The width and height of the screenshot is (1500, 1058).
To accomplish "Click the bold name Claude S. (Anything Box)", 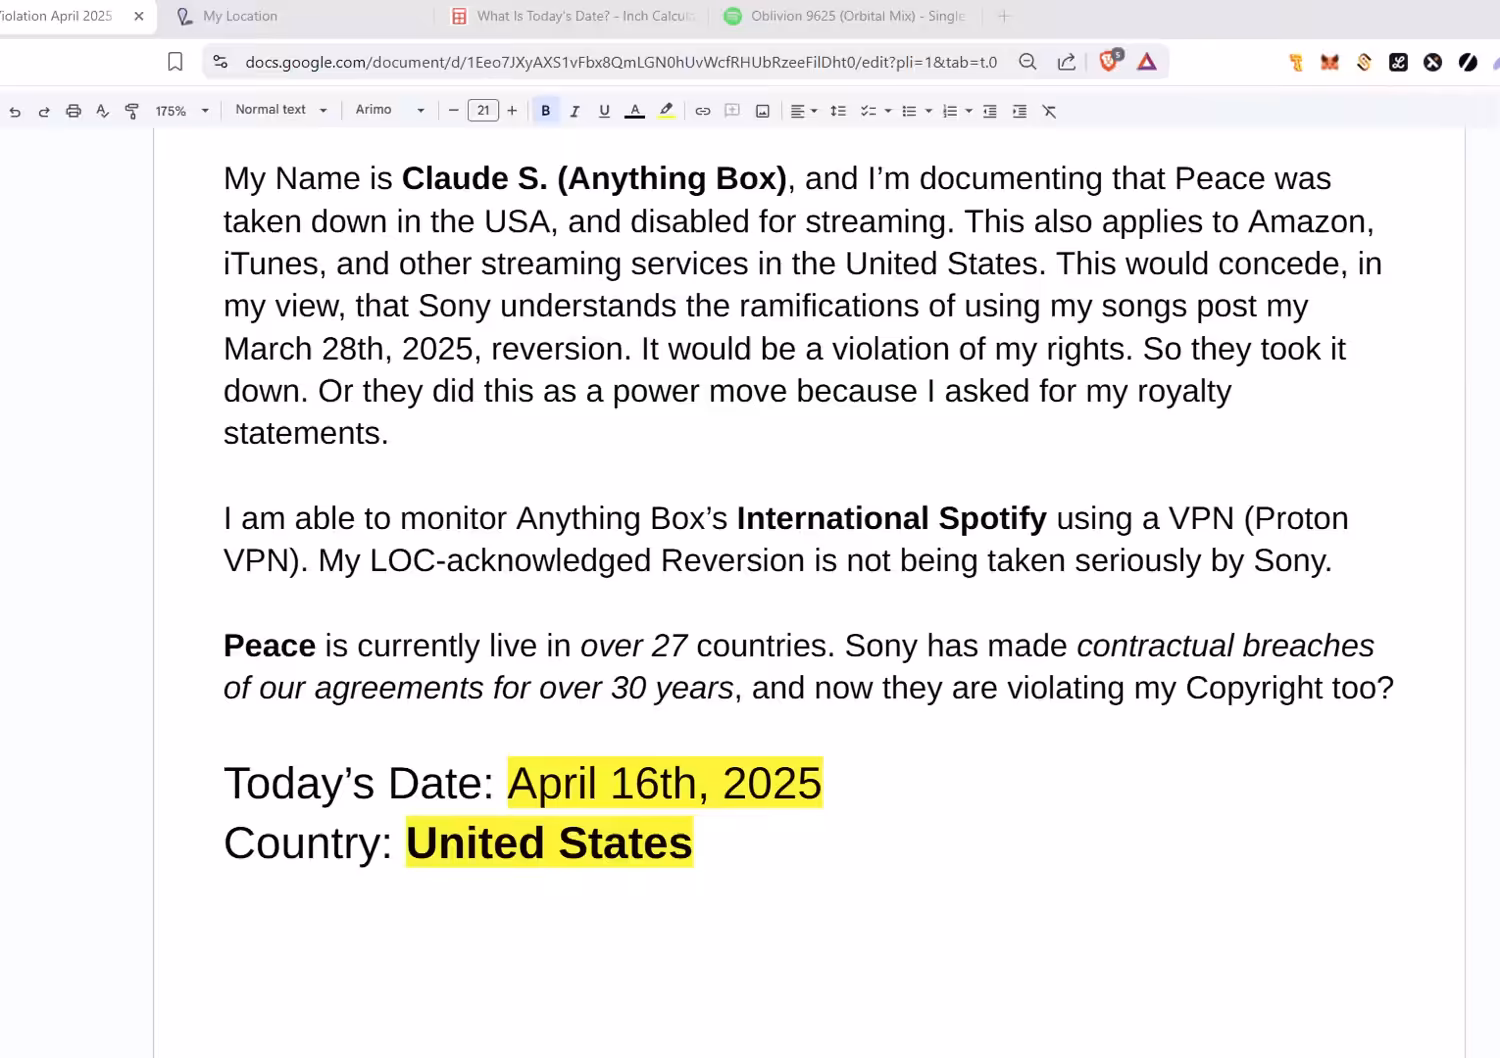I will (594, 179).
